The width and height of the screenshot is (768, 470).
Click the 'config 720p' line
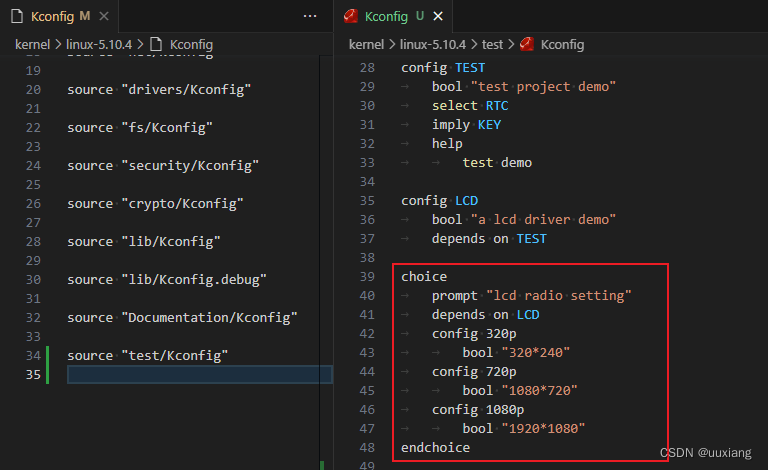(x=474, y=372)
